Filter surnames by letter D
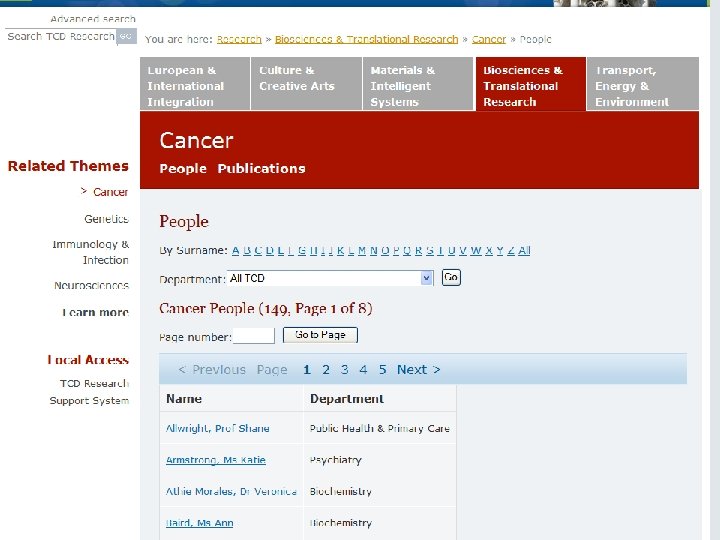The width and height of the screenshot is (720, 540). point(270,251)
